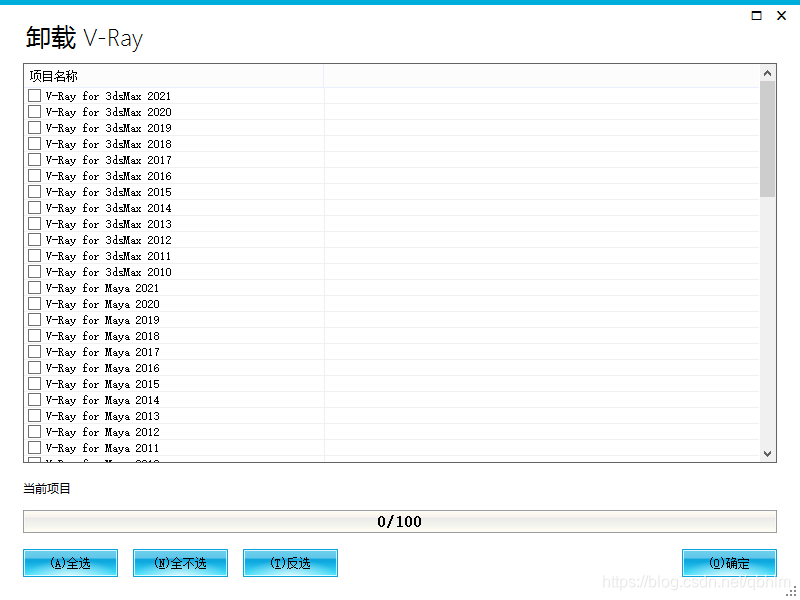Tick V-Ray for 3dsMax 2014 checkbox
This screenshot has width=800, height=600.
click(35, 208)
